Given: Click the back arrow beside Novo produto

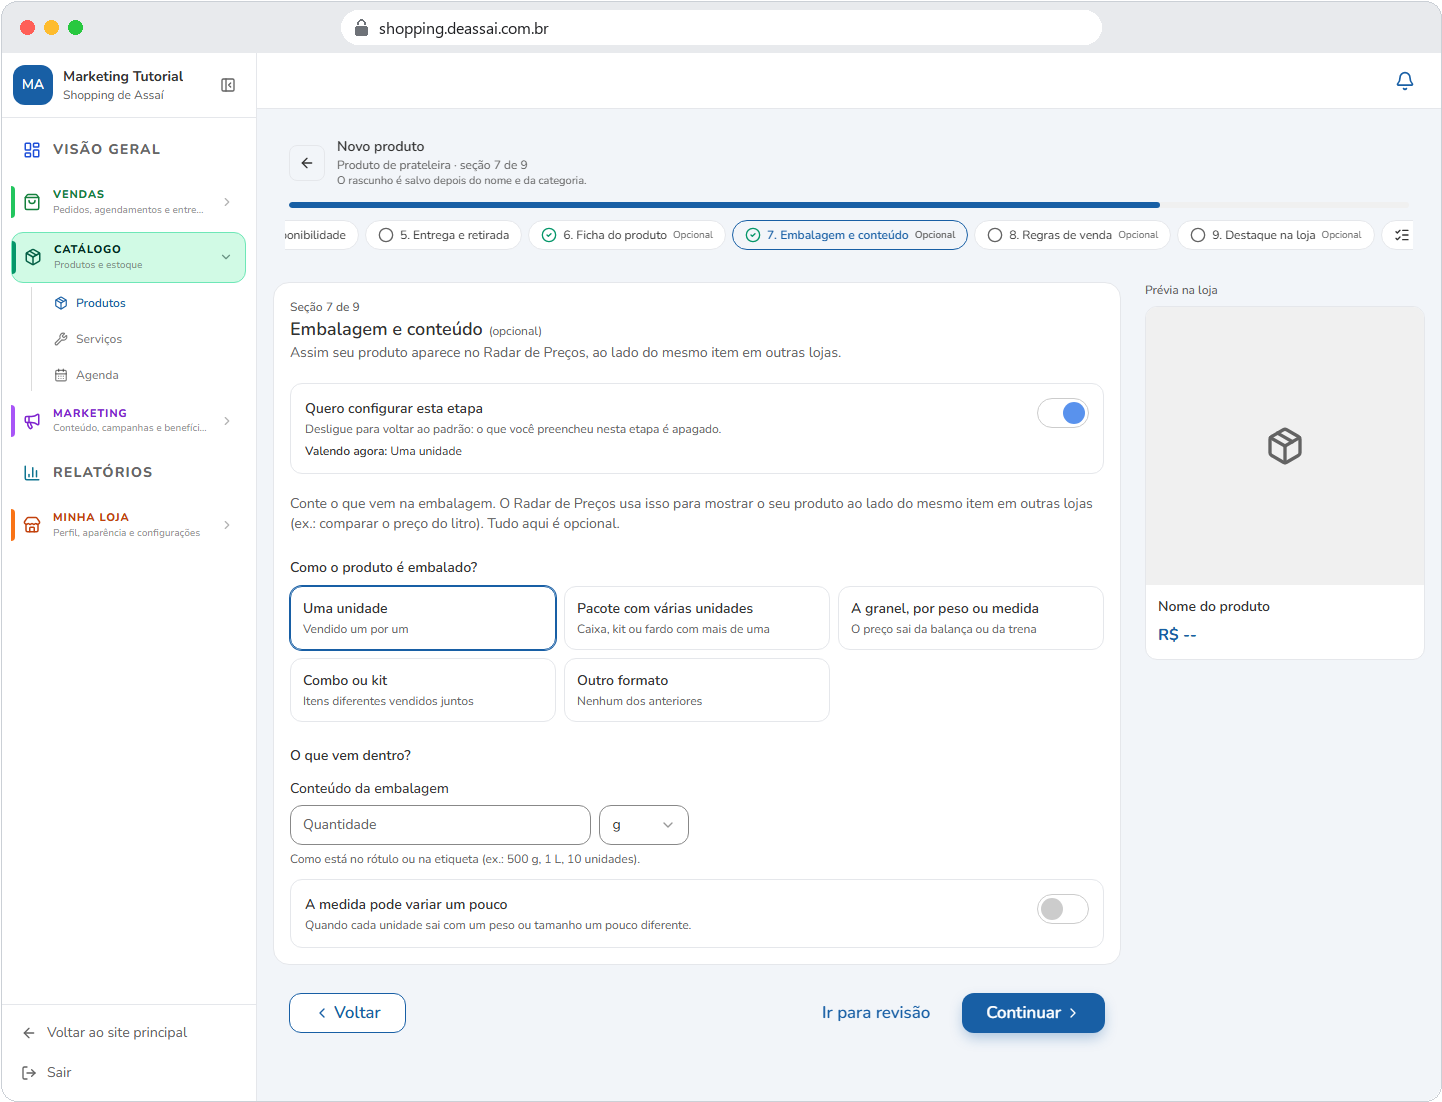Looking at the screenshot, I should tap(307, 163).
